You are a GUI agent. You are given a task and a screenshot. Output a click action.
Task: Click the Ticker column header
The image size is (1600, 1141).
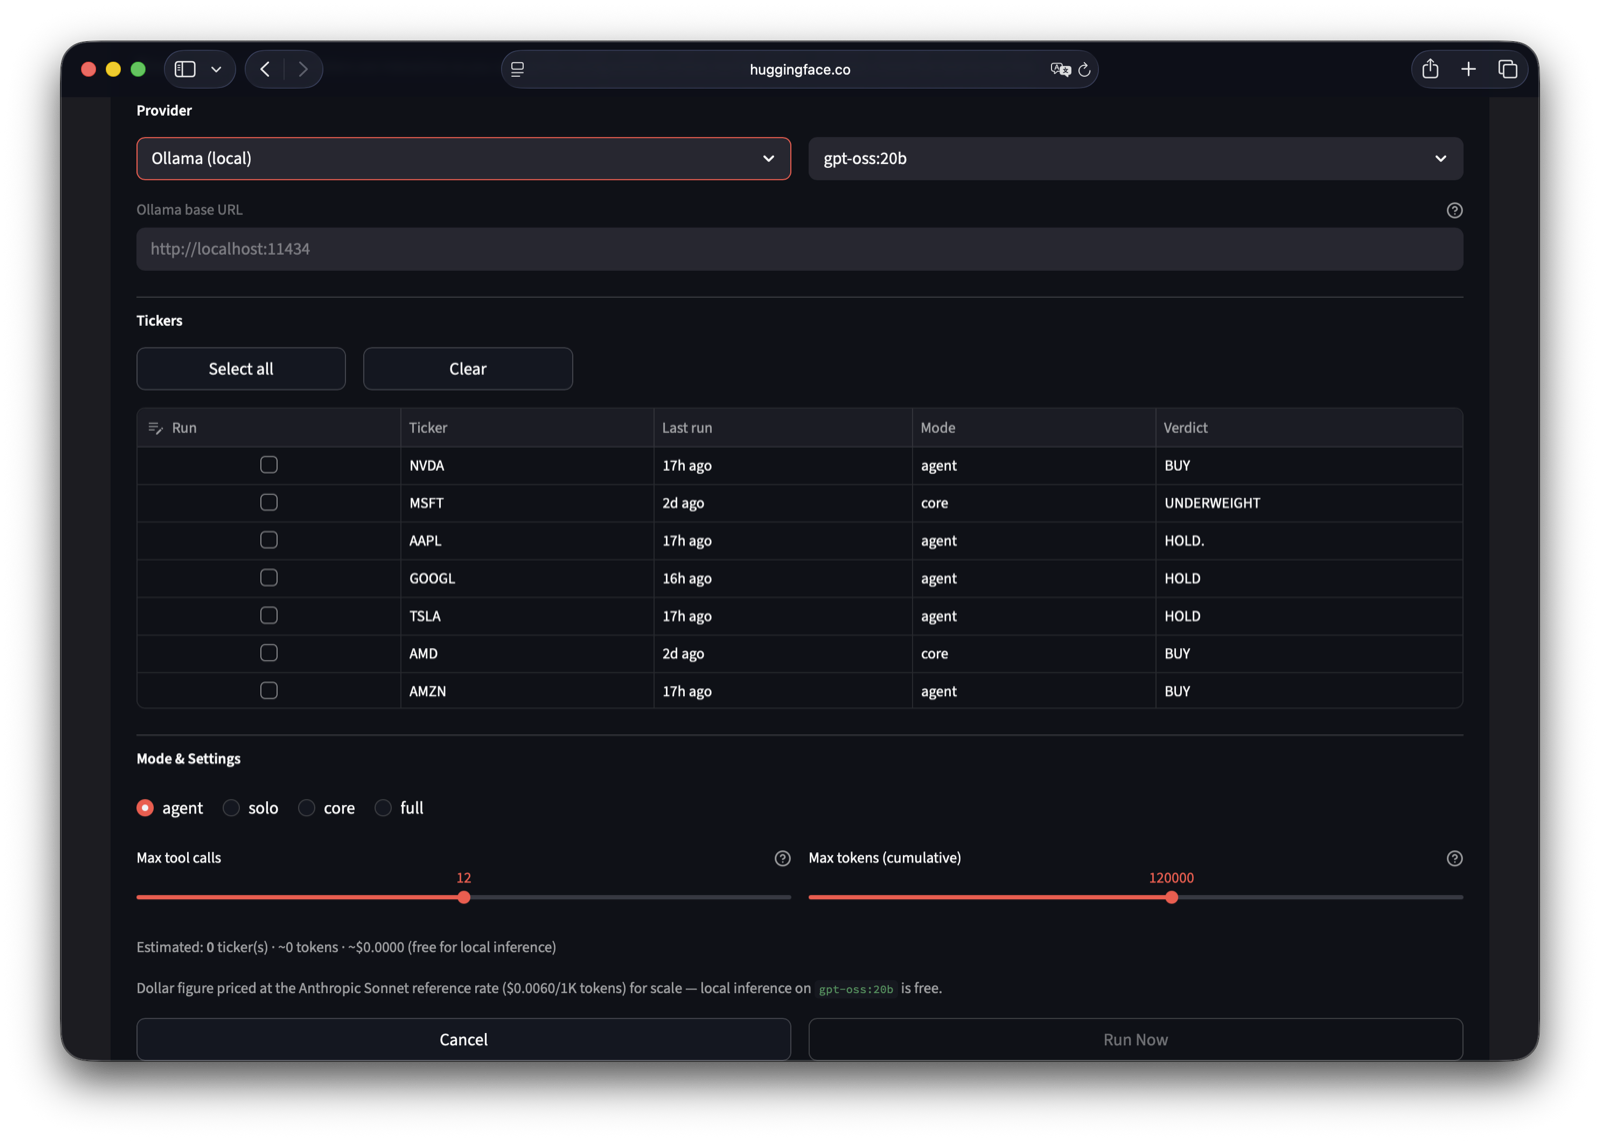point(527,428)
